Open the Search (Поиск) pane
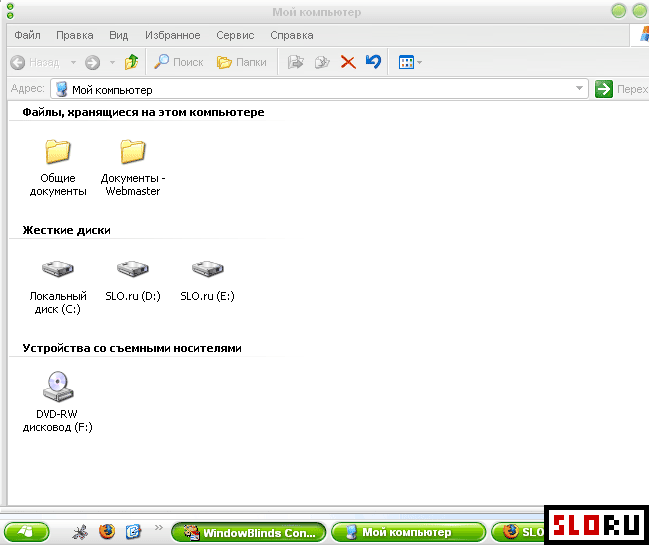 coord(178,62)
